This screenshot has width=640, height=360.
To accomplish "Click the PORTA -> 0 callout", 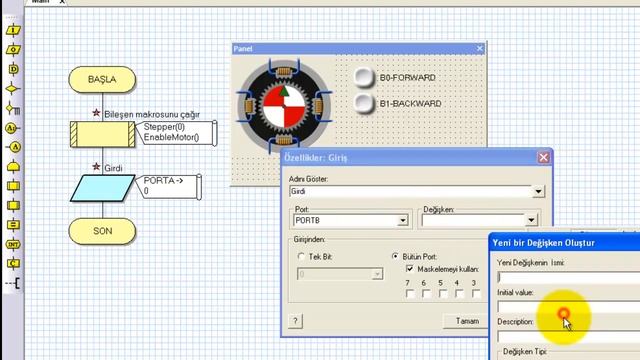I will (x=168, y=187).
